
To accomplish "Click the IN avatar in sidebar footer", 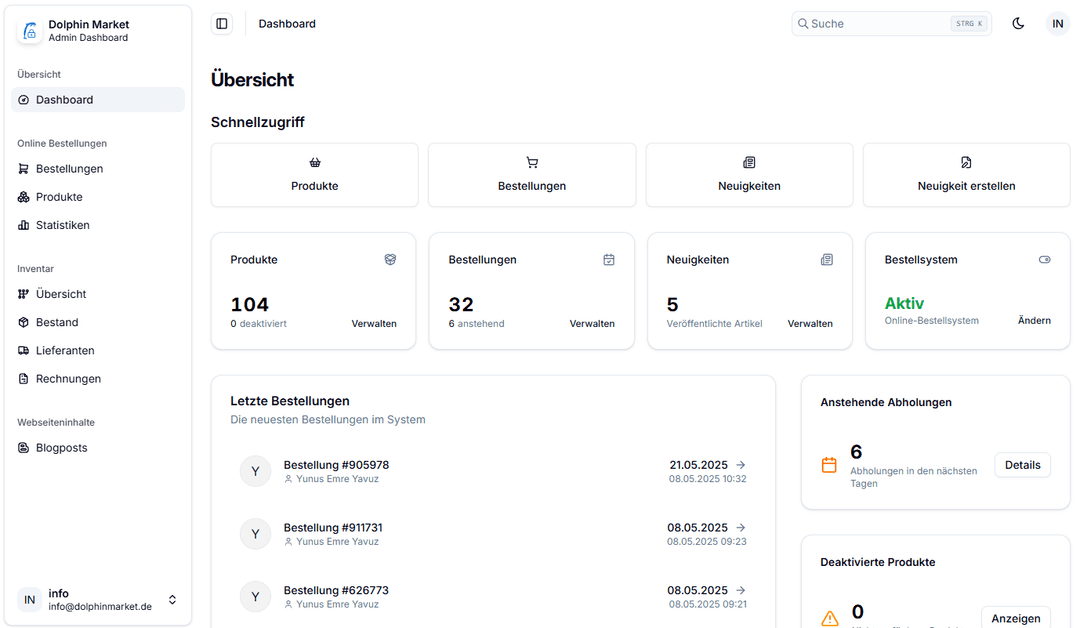I will pyautogui.click(x=30, y=600).
